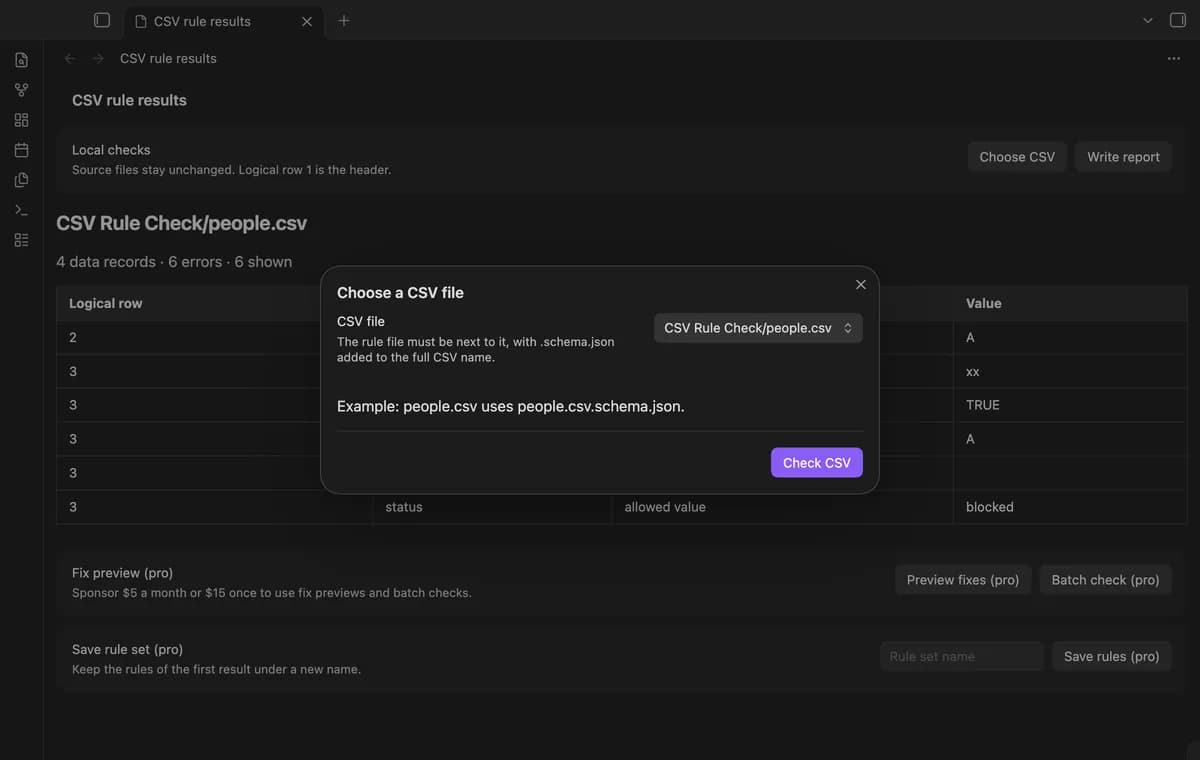Switch to the CSV rule results tab
Viewport: 1200px width, 760px height.
pyautogui.click(x=224, y=21)
